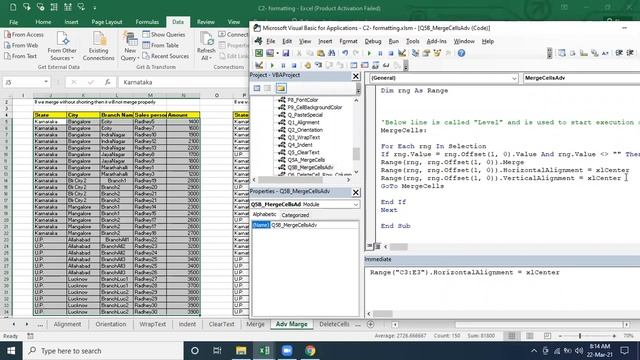Click the Reset stop icon in Standard toolbar
Image resolution: width=640 pixels, height=360 pixels.
tap(391, 53)
